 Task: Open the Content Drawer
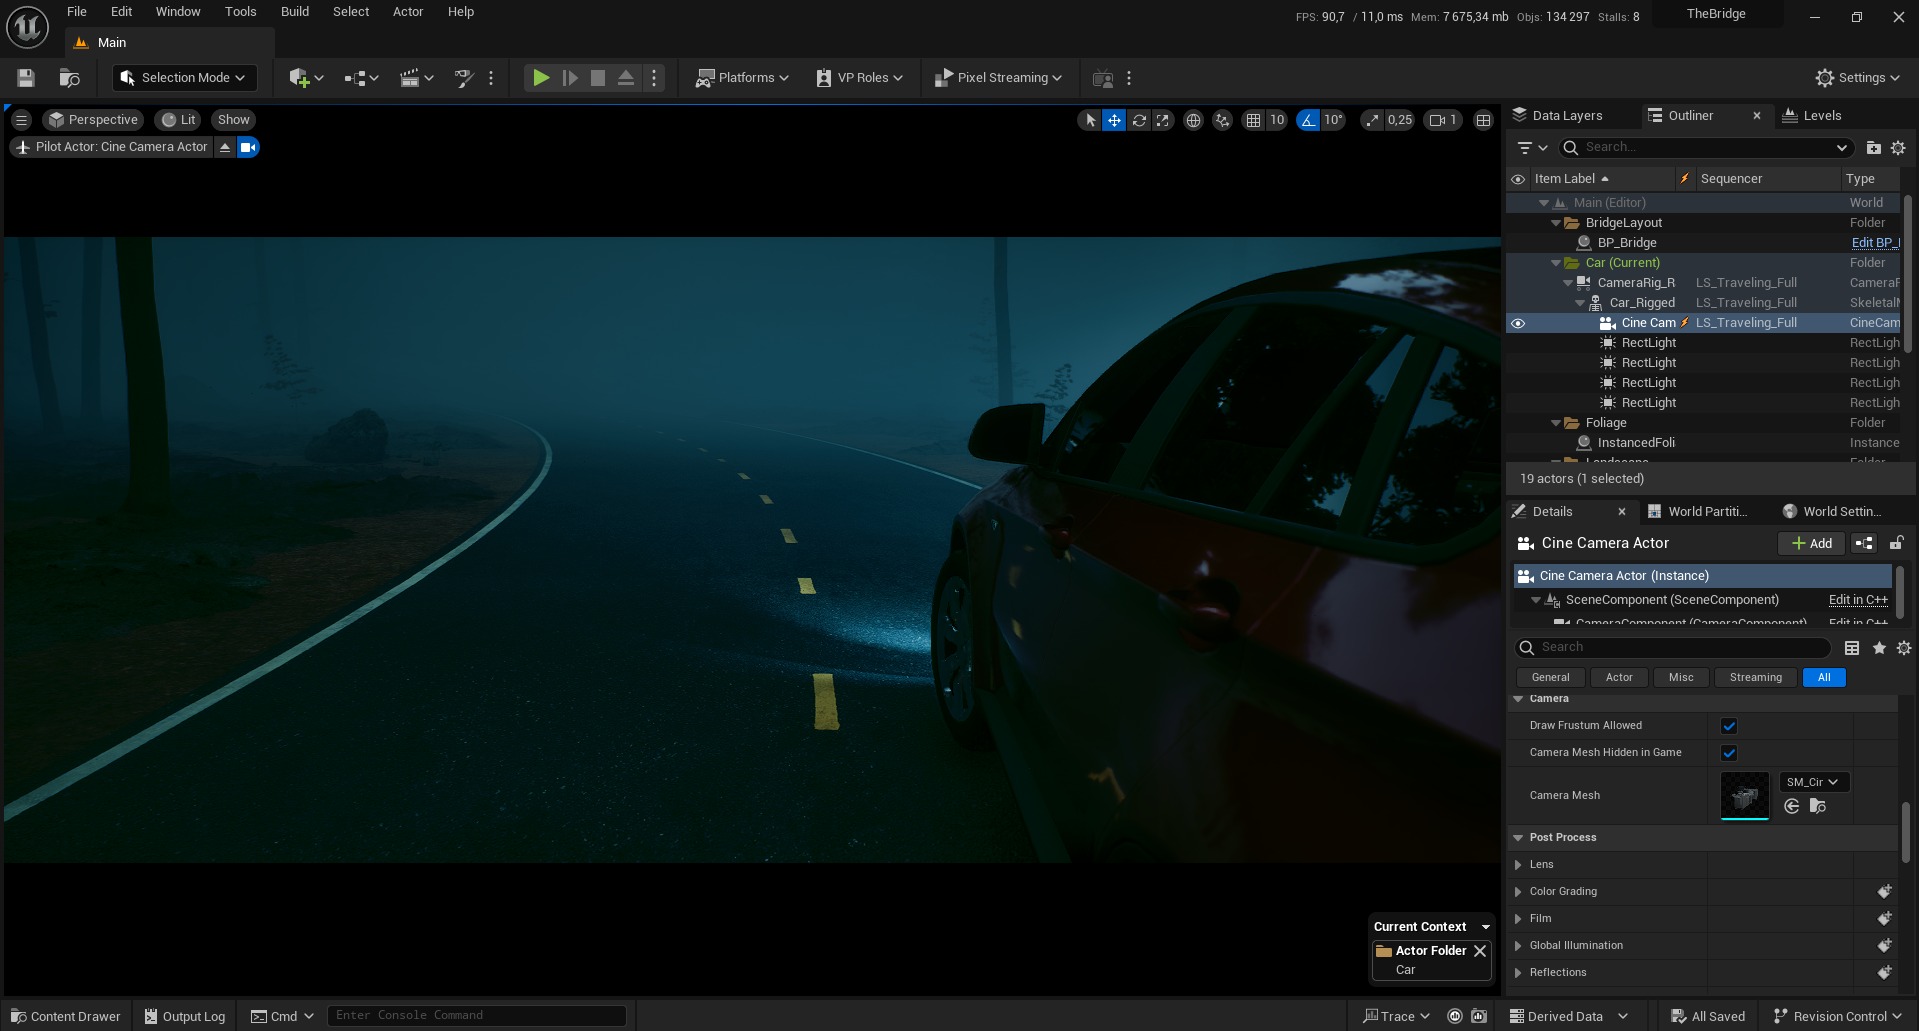66,1017
